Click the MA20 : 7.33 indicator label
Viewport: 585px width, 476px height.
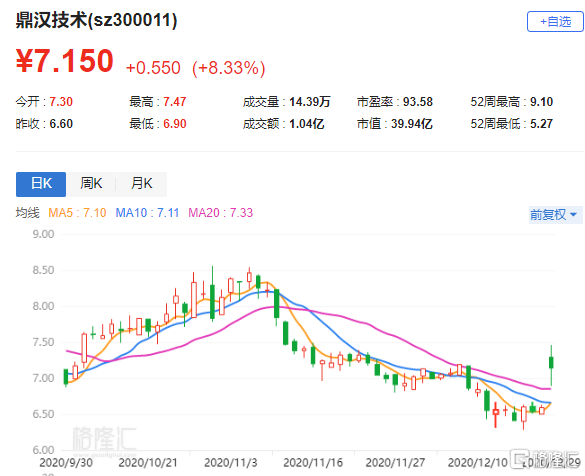pos(220,213)
